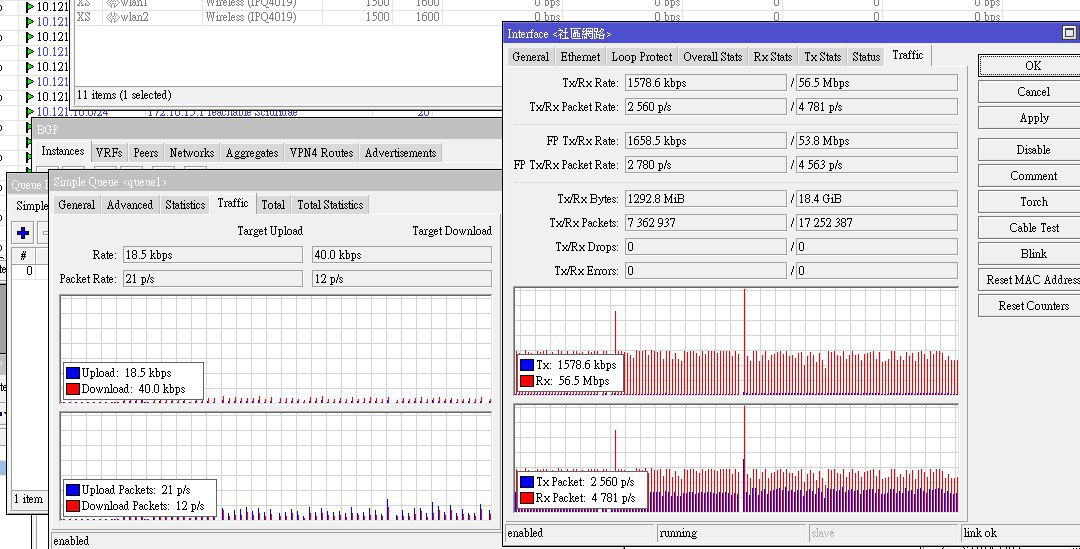Open the Networks tab in BGP
1080x549 pixels.
[x=191, y=153]
